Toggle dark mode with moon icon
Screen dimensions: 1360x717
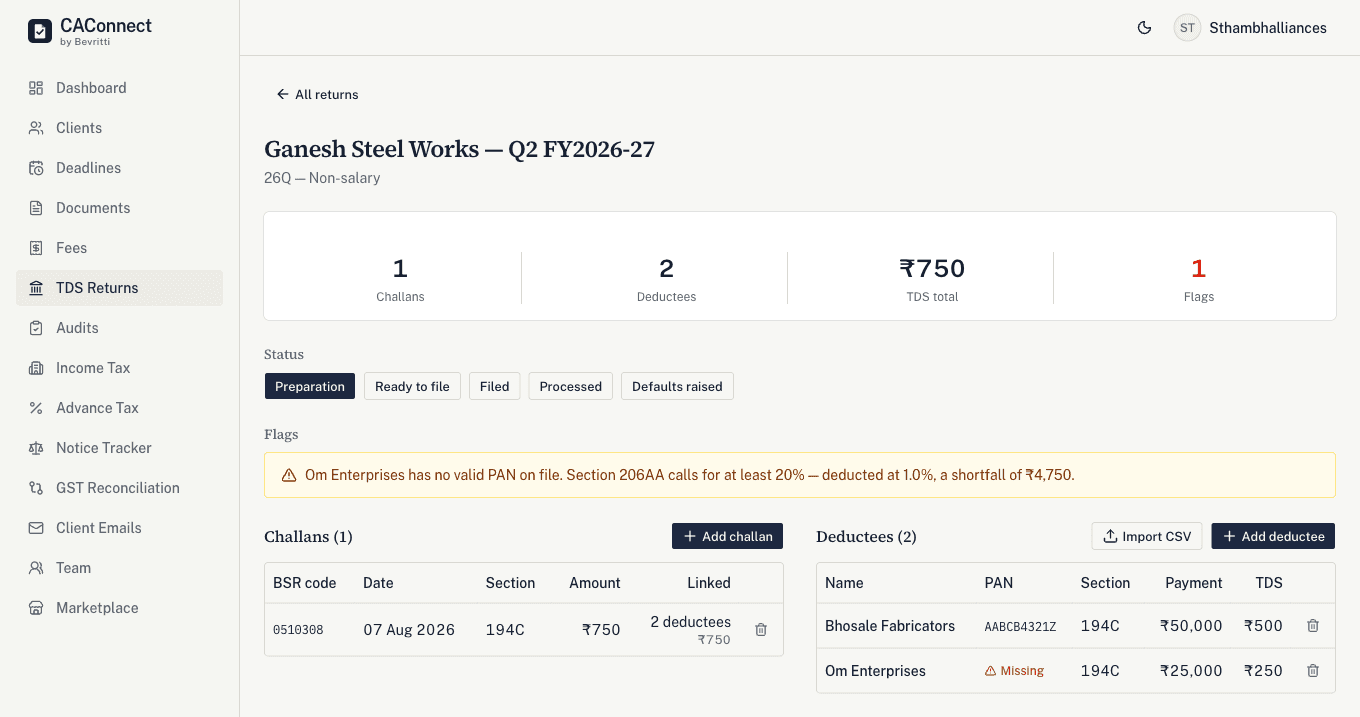[1145, 28]
